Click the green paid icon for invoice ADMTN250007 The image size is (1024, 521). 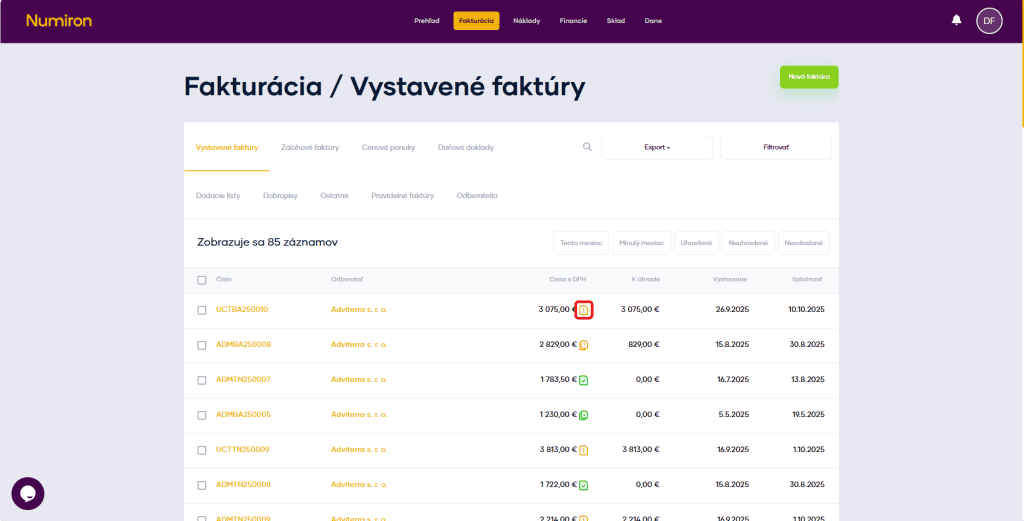584,380
